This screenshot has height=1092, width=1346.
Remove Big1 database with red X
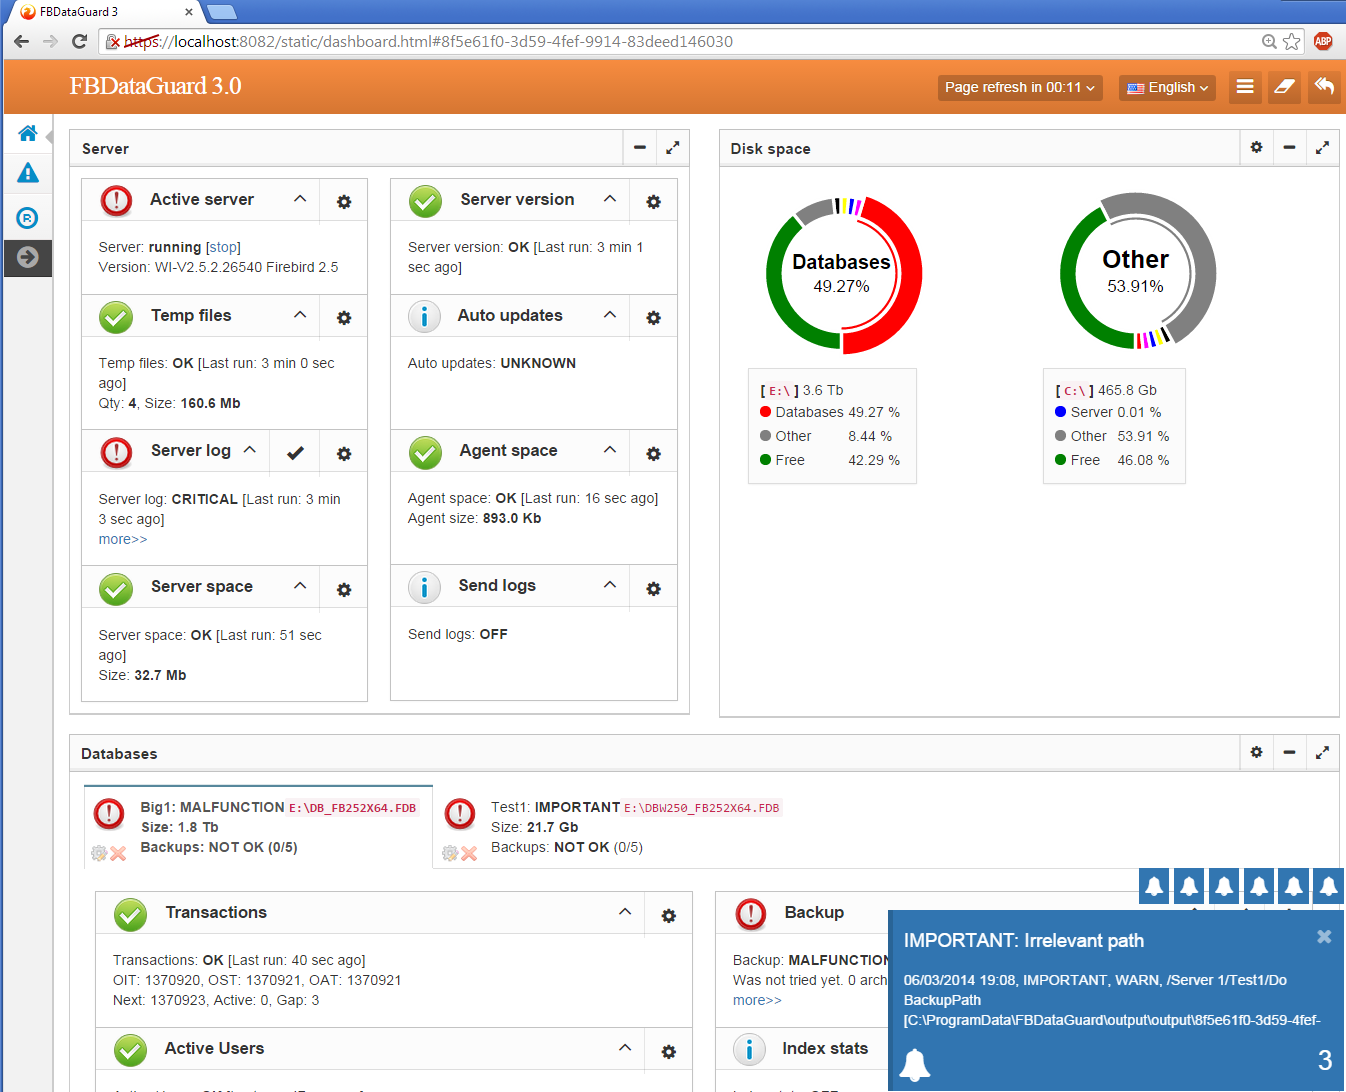pyautogui.click(x=118, y=853)
